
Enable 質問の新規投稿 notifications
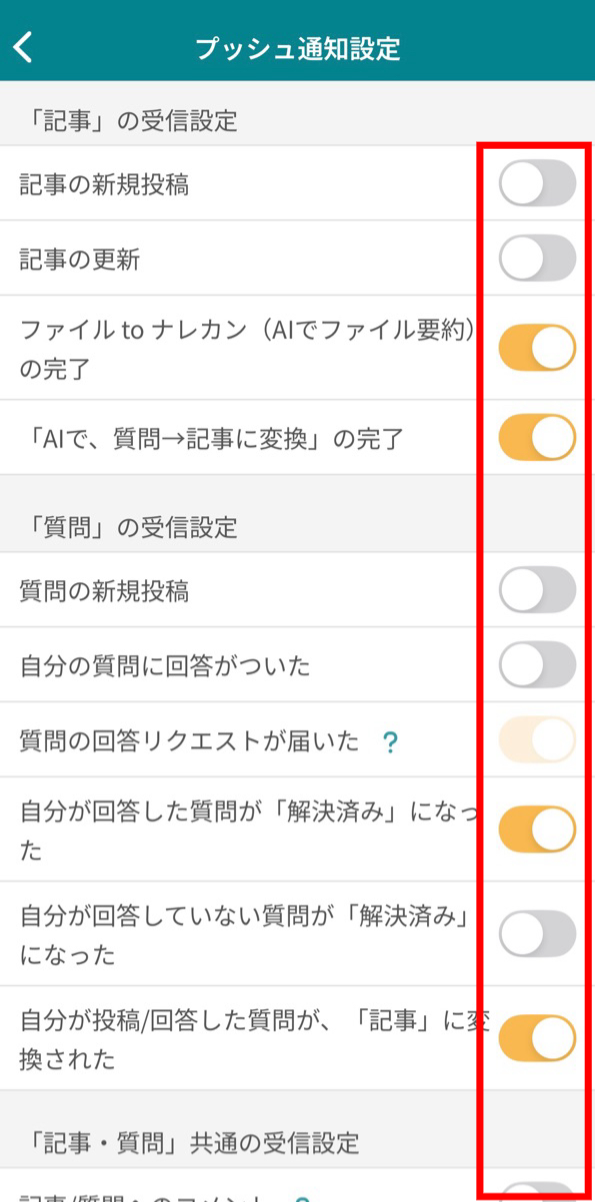click(536, 590)
